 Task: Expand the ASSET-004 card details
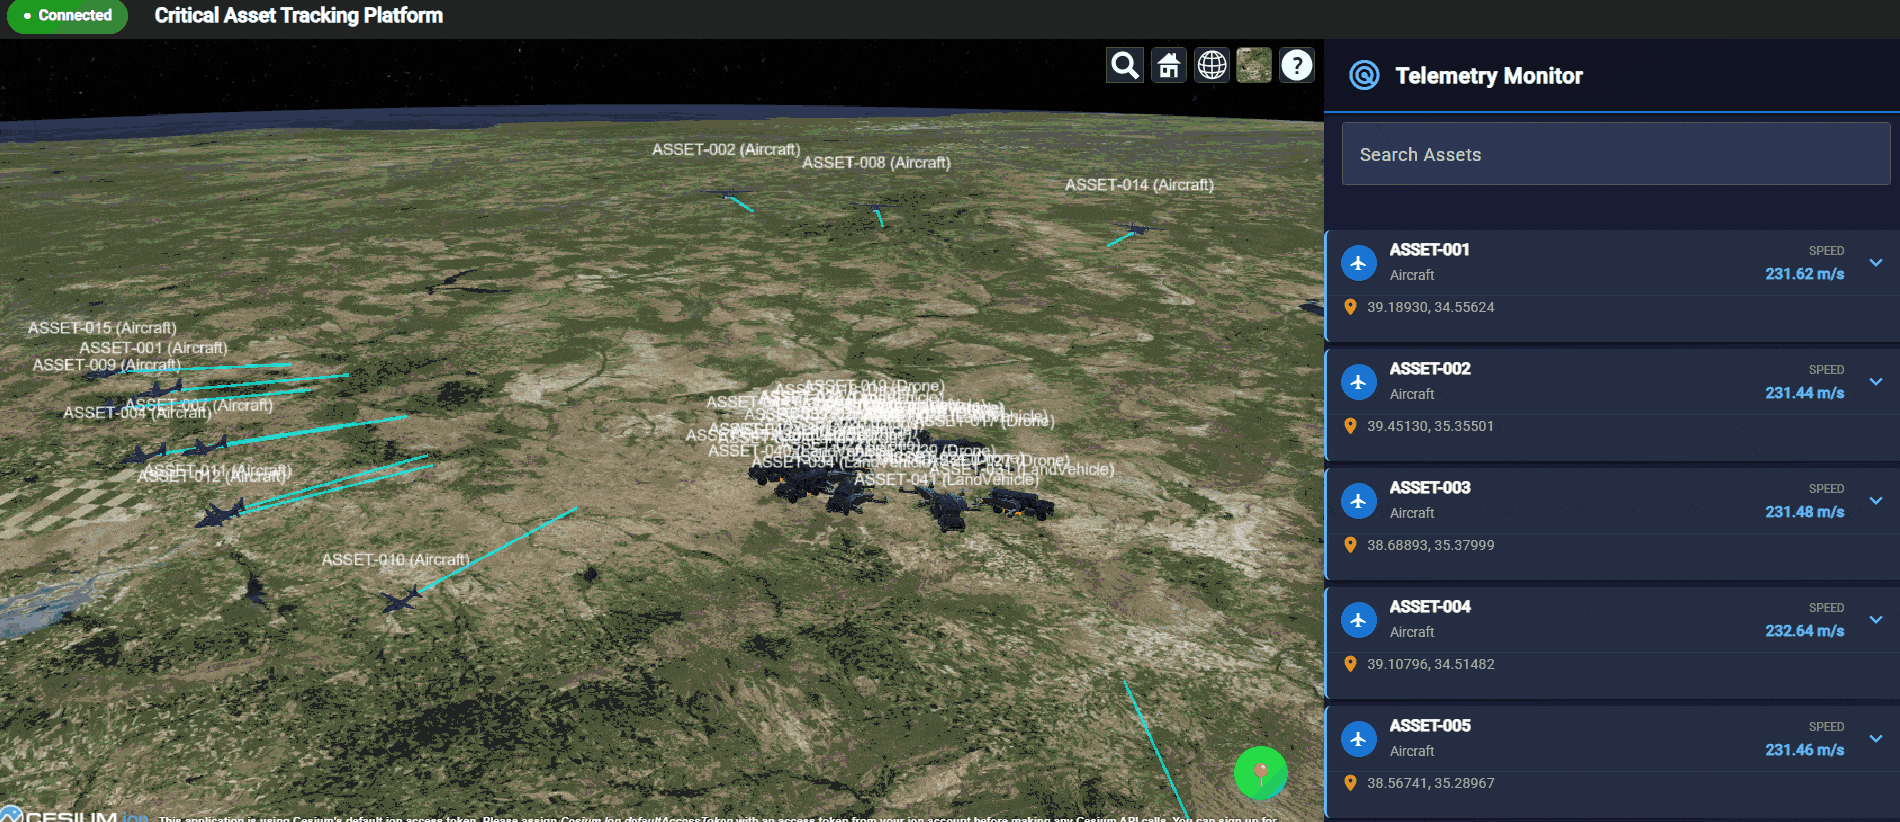point(1876,620)
